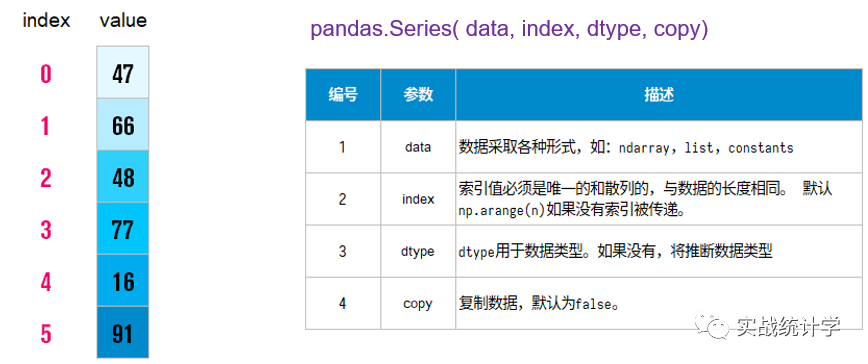This screenshot has width=868, height=364.
Task: Click the pink index number 5
Action: click(45, 334)
